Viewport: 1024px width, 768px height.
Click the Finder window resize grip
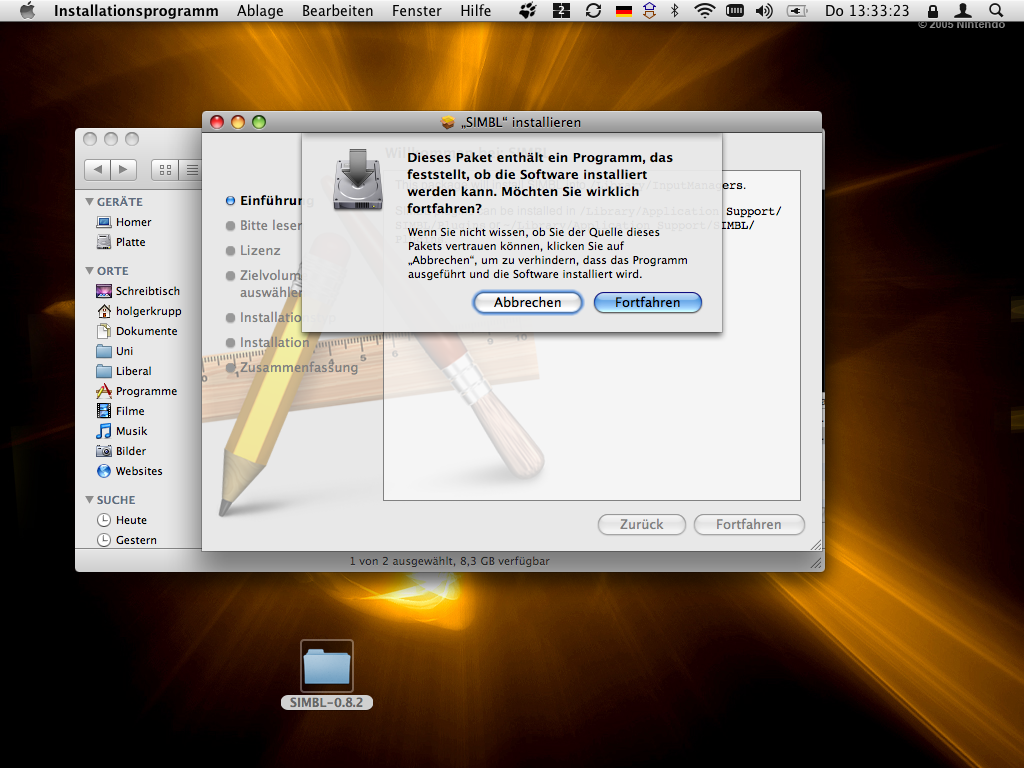click(816, 563)
